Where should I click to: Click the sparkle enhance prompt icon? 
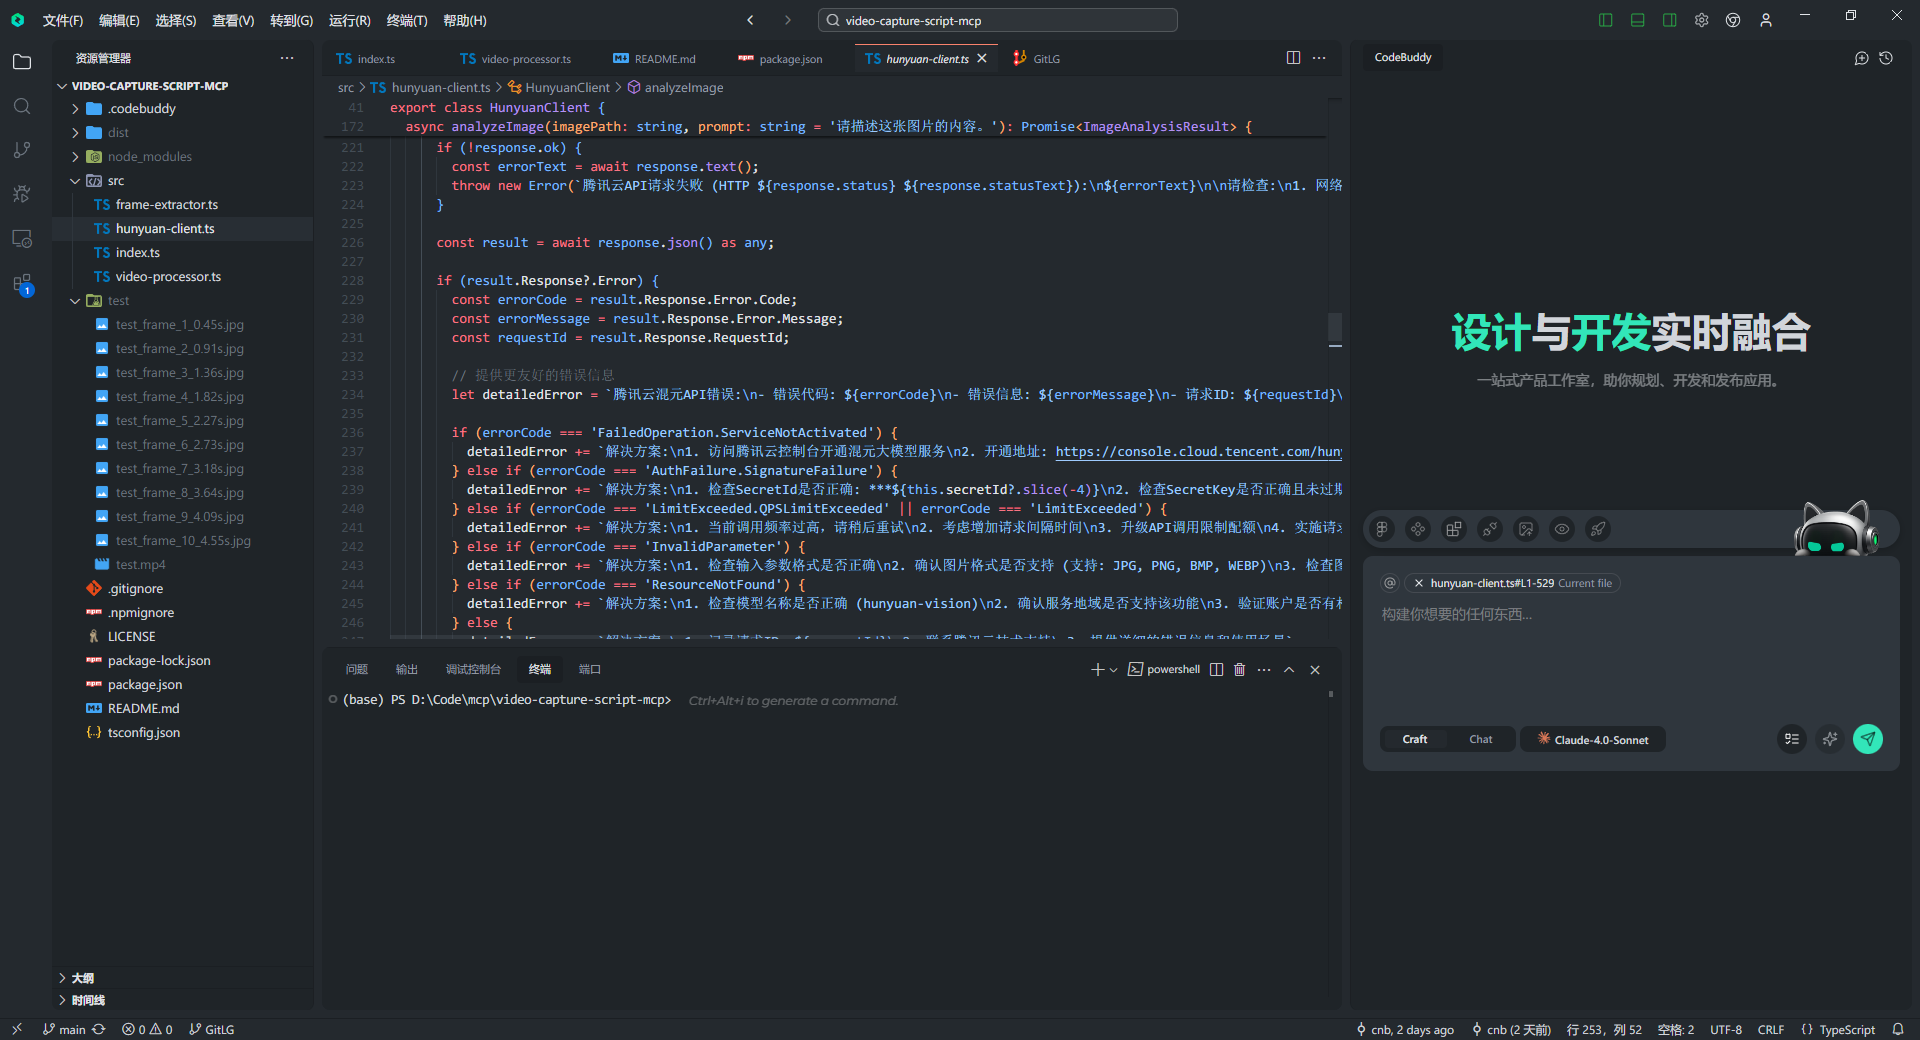tap(1830, 739)
